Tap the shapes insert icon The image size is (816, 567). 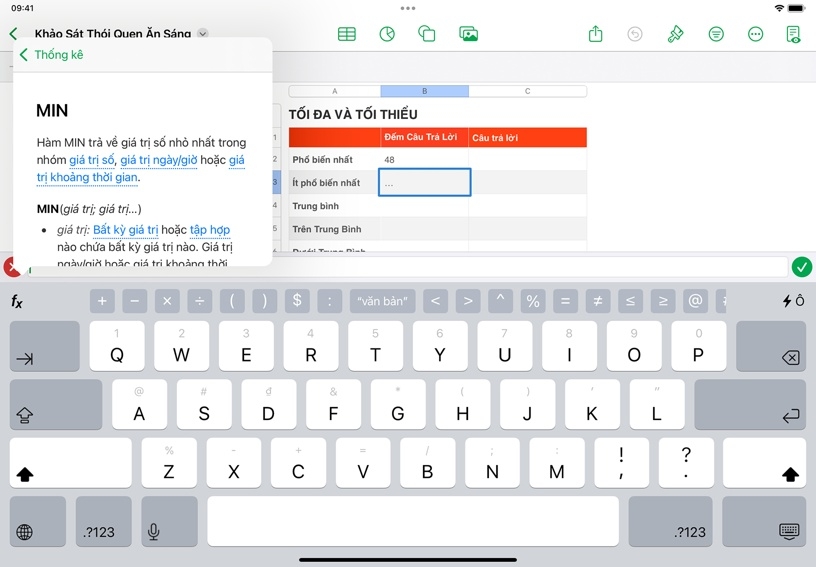pyautogui.click(x=427, y=34)
